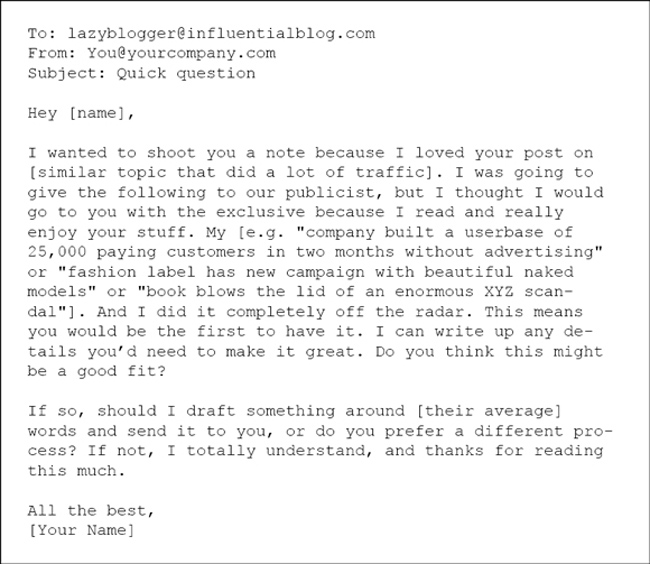Image resolution: width=650 pixels, height=564 pixels.
Task: Click the phrase 'fashion label' in quotes
Action: coord(131,272)
